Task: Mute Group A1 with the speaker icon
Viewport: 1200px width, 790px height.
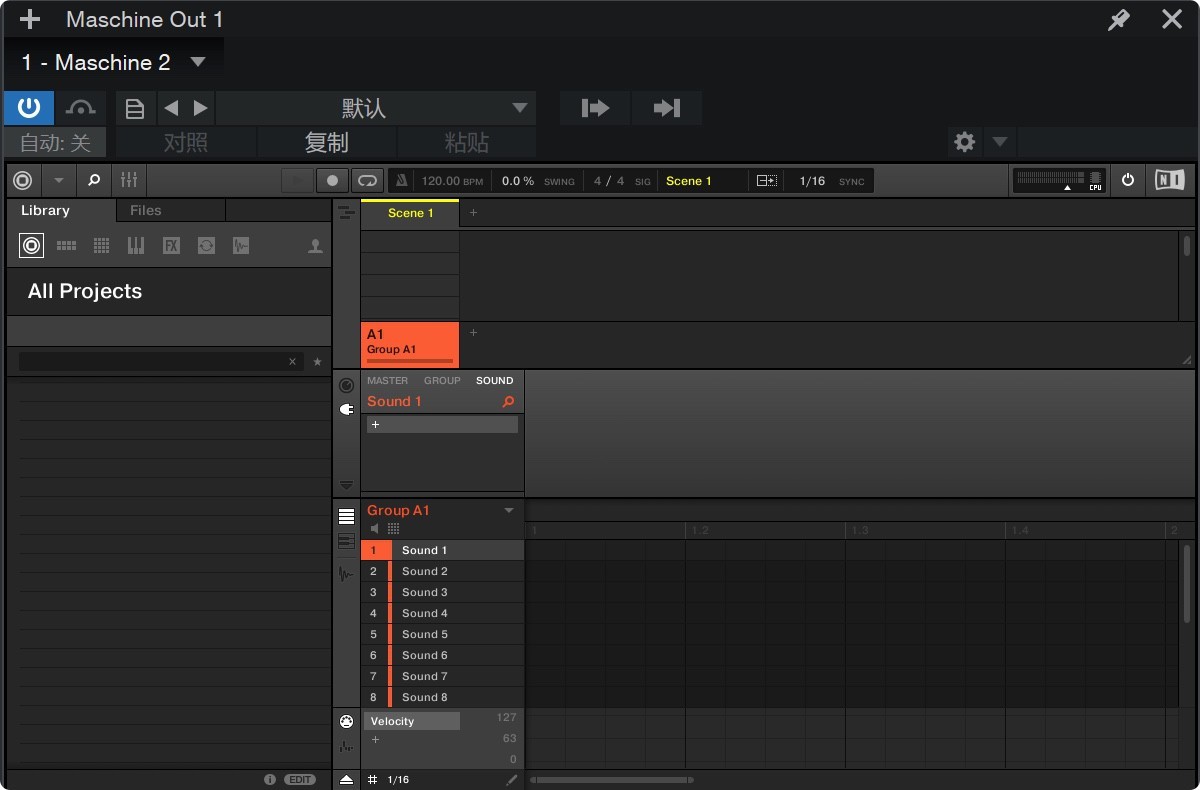Action: (375, 529)
